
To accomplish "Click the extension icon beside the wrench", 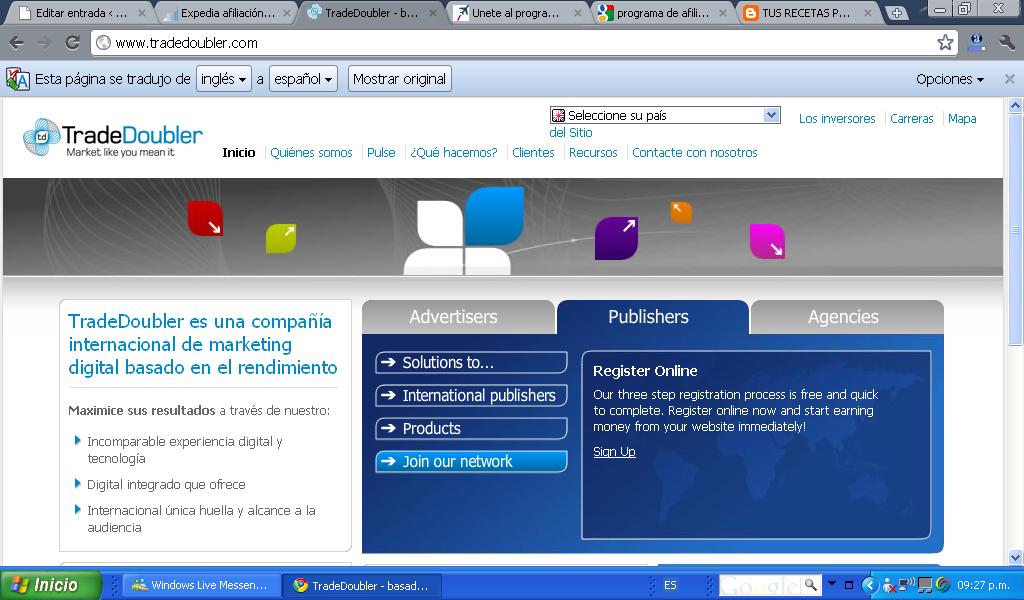I will pyautogui.click(x=977, y=43).
